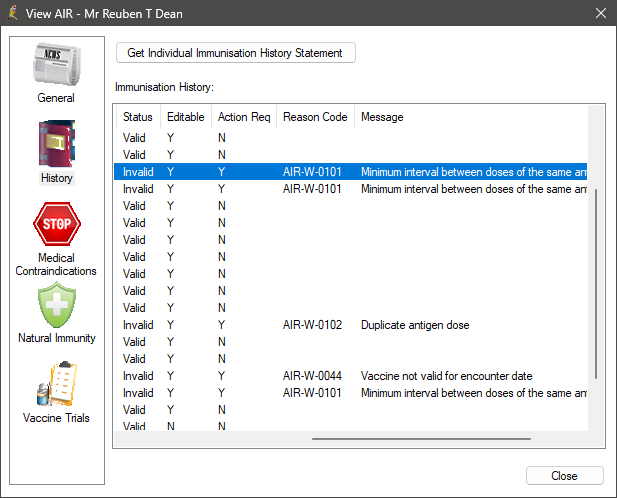
Task: Sort by the Status column header
Action: pyautogui.click(x=138, y=117)
